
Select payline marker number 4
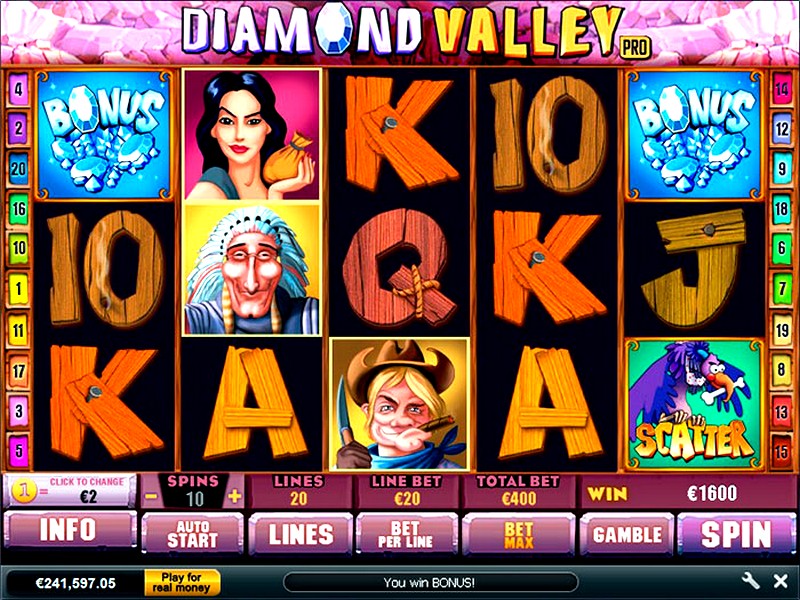tap(18, 89)
